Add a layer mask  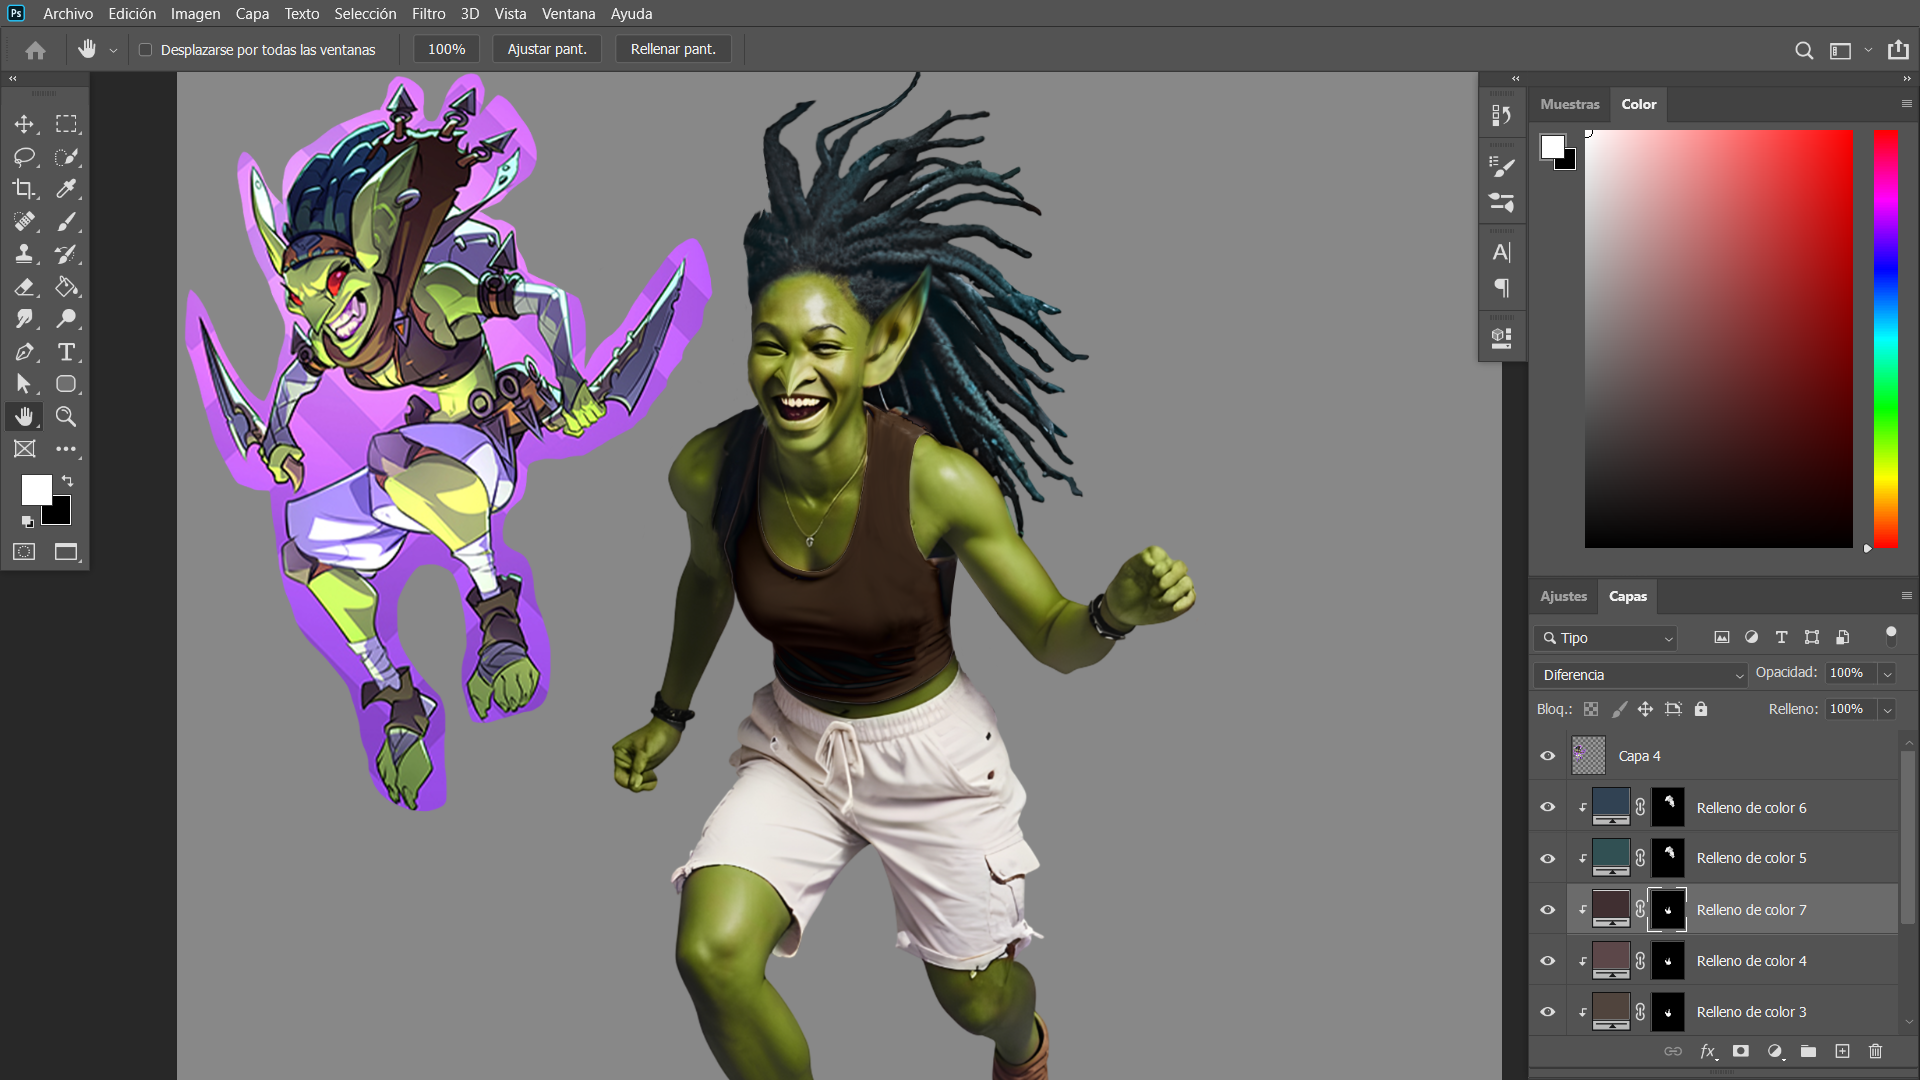click(1741, 1051)
